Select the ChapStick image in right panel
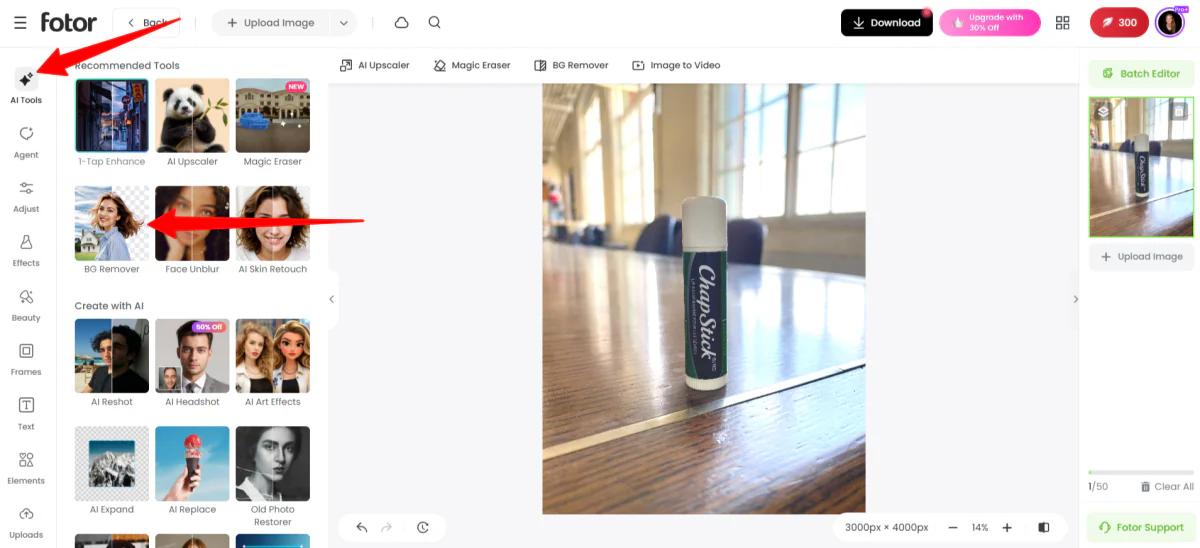 tap(1141, 167)
